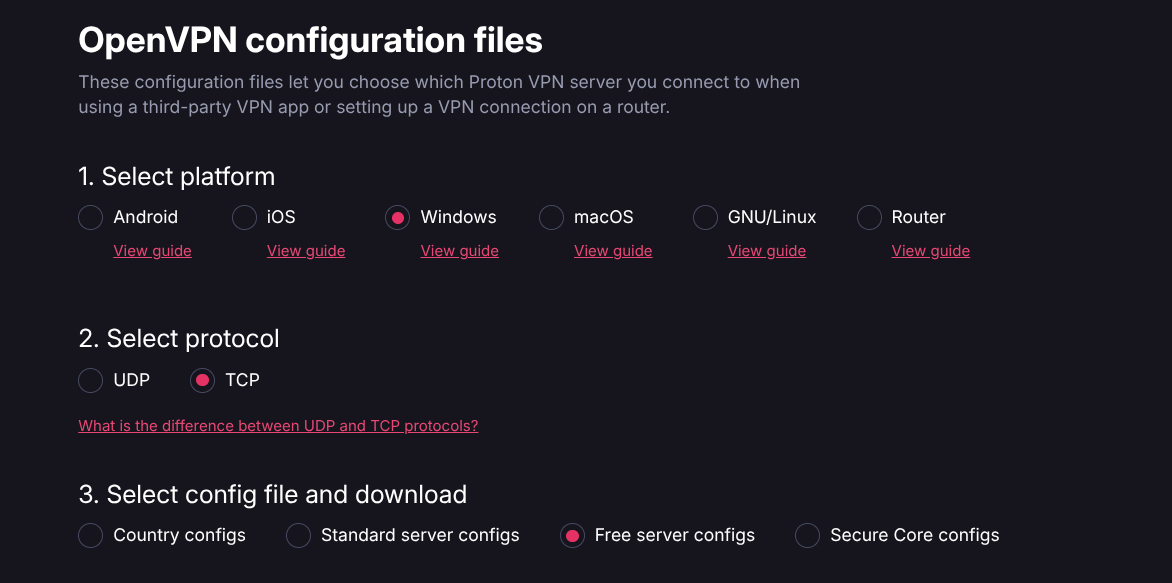
Task: Select the iOS platform option
Action: pos(244,217)
